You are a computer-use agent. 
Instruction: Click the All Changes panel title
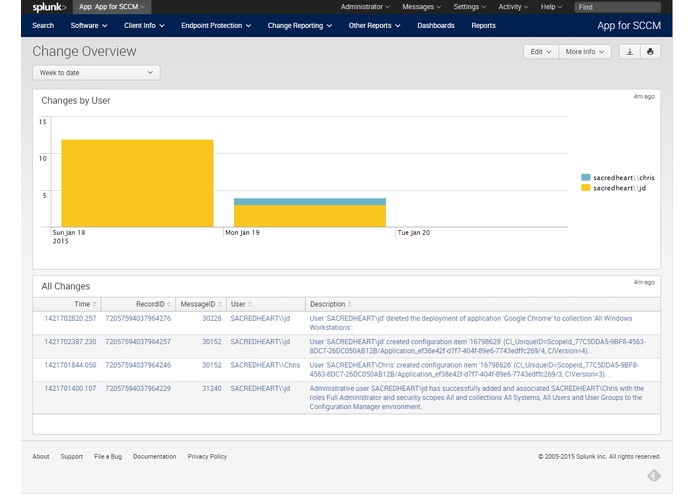click(x=66, y=286)
